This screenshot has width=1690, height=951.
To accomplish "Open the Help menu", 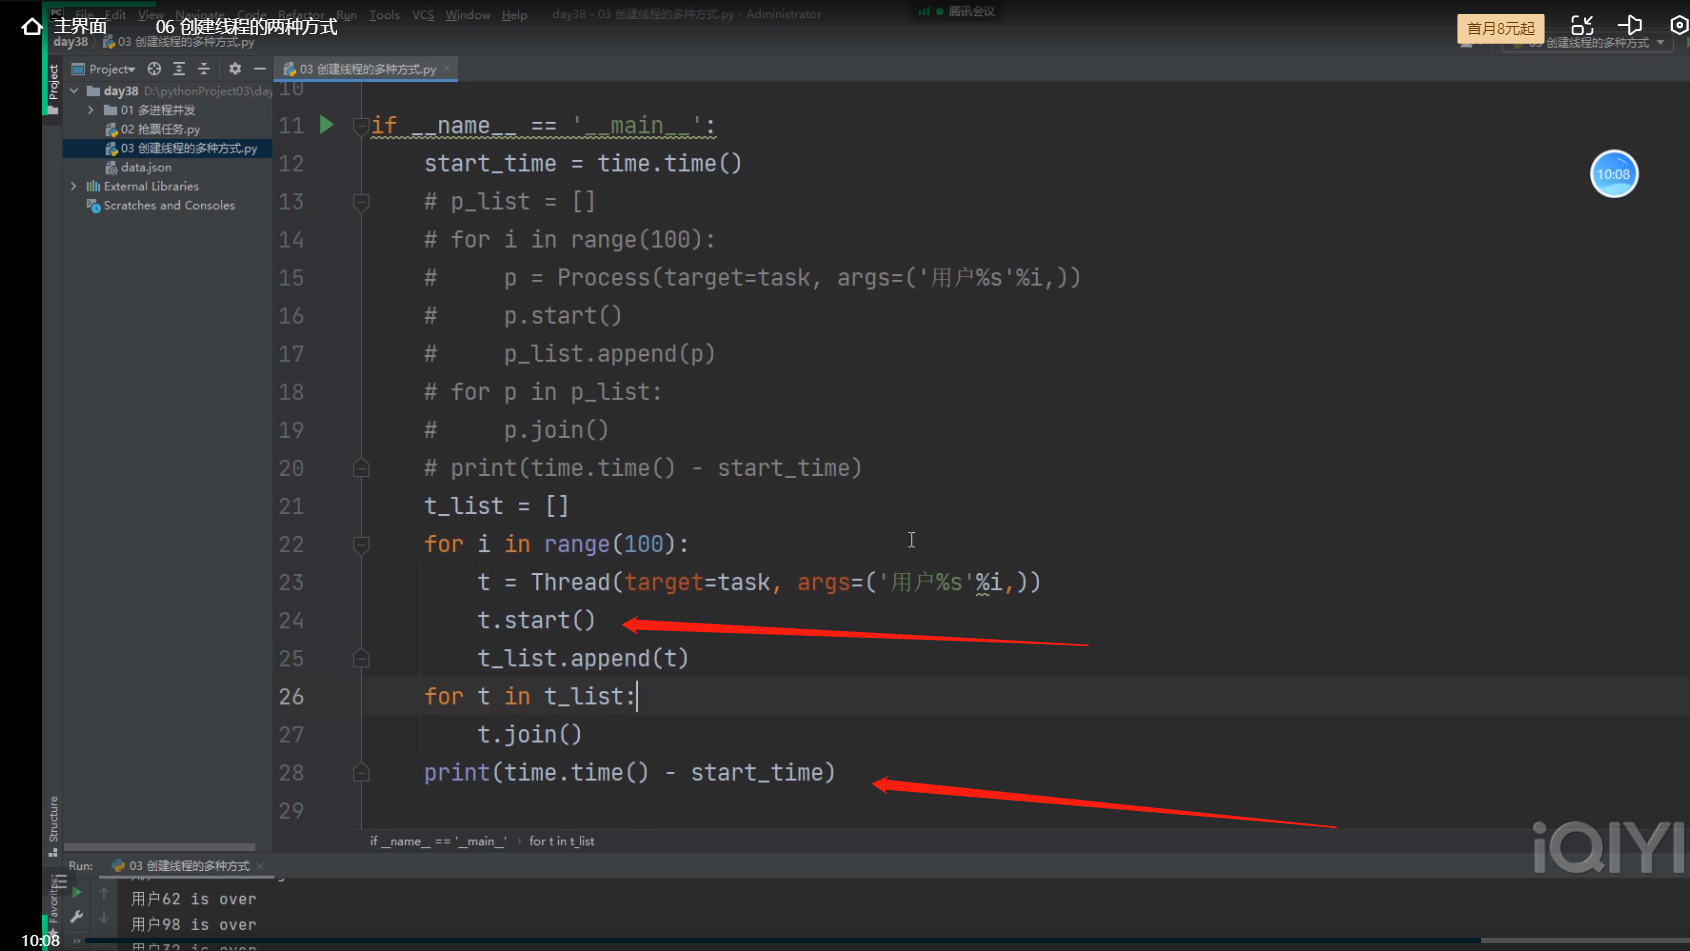I will coord(514,15).
